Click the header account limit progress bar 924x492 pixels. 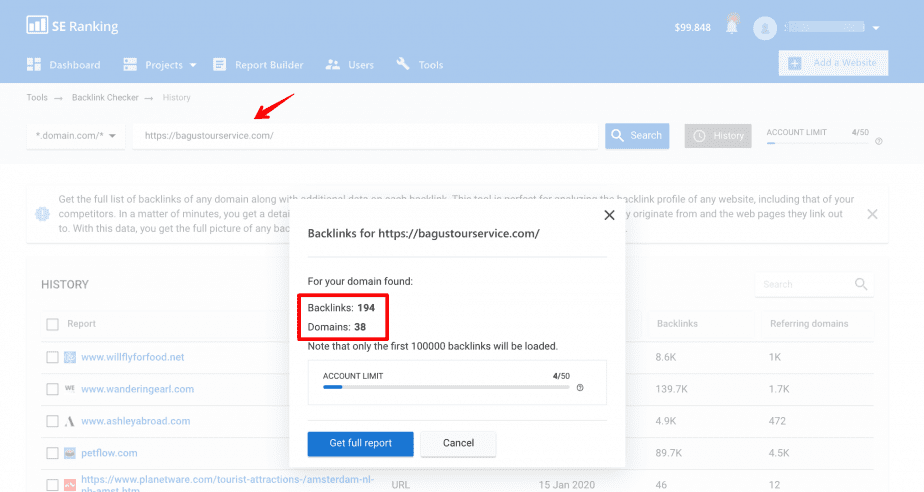(817, 143)
